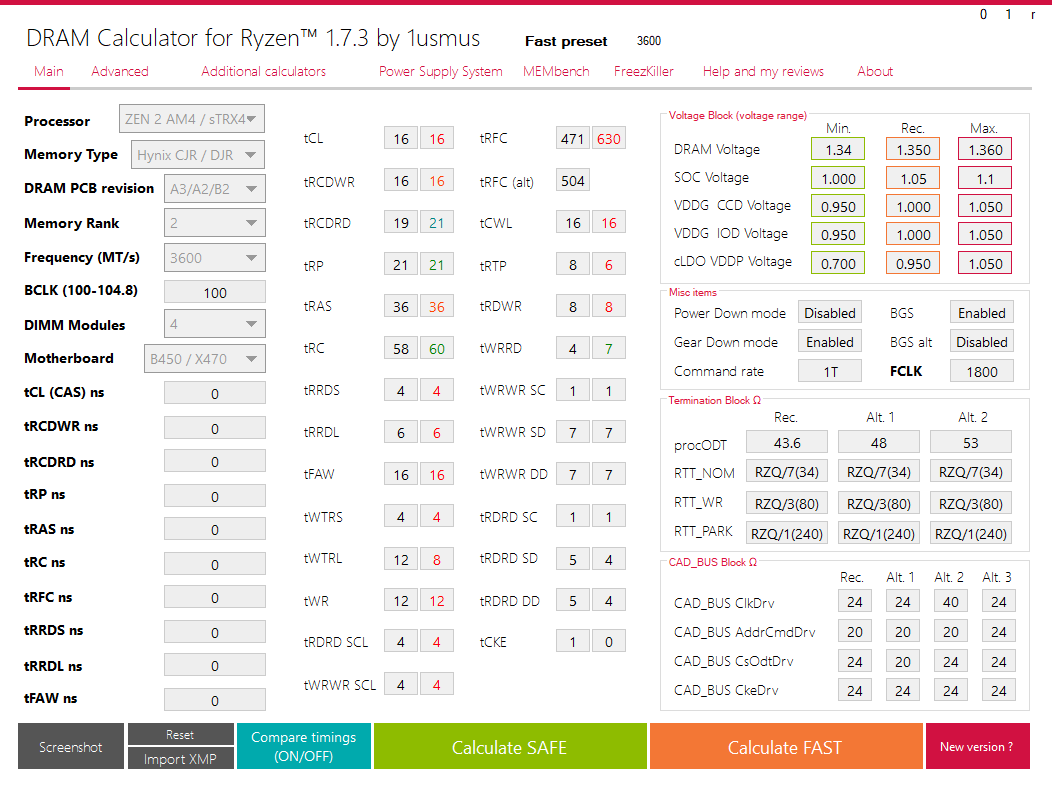The height and width of the screenshot is (791, 1052).
Task: Click the green tWRRD compare value 7
Action: pos(609,348)
